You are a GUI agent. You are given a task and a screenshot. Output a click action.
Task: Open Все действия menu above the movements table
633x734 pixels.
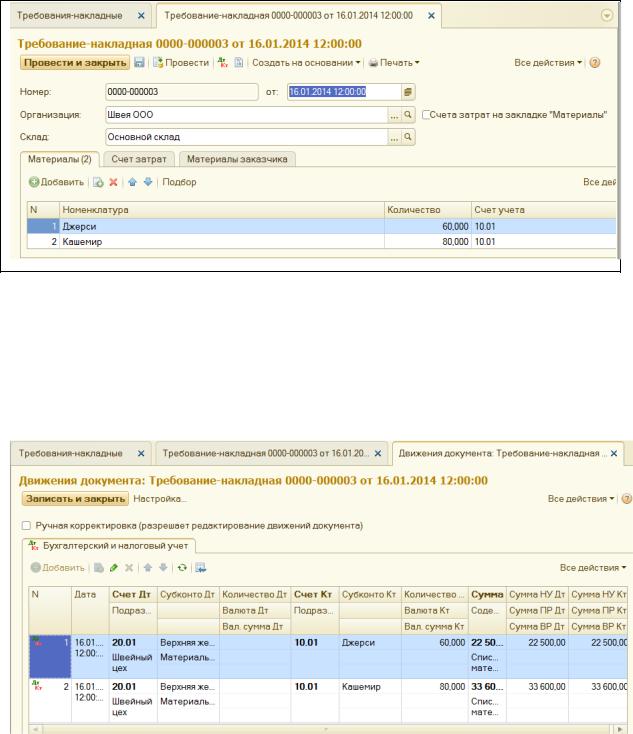pyautogui.click(x=593, y=568)
